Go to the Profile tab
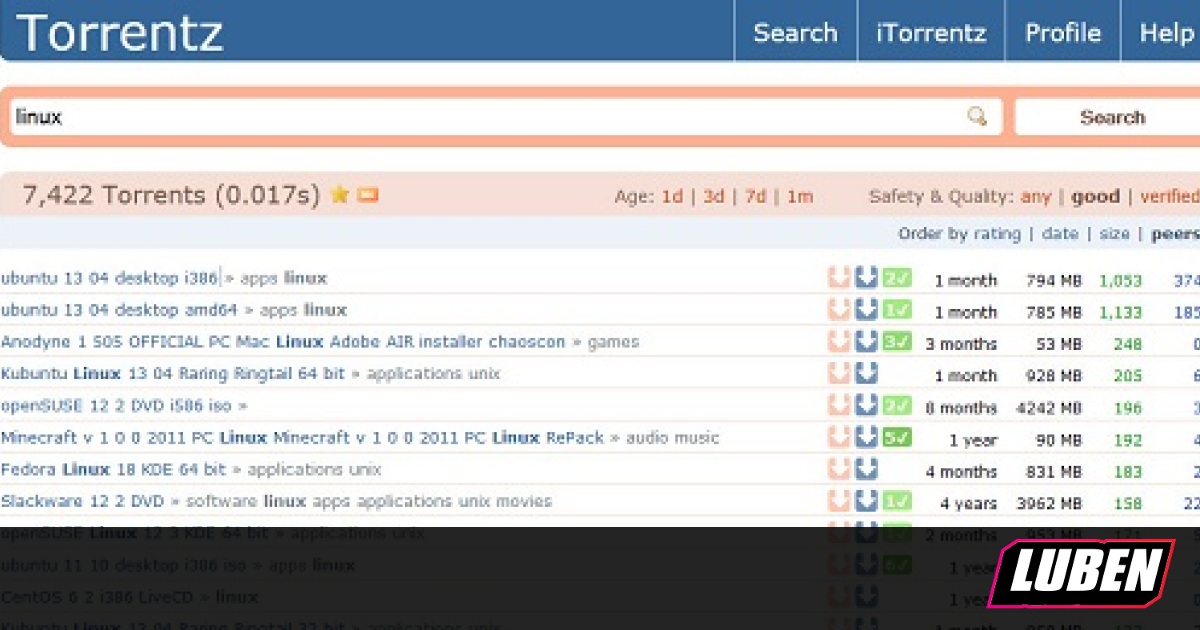1200x630 pixels. [x=1062, y=33]
